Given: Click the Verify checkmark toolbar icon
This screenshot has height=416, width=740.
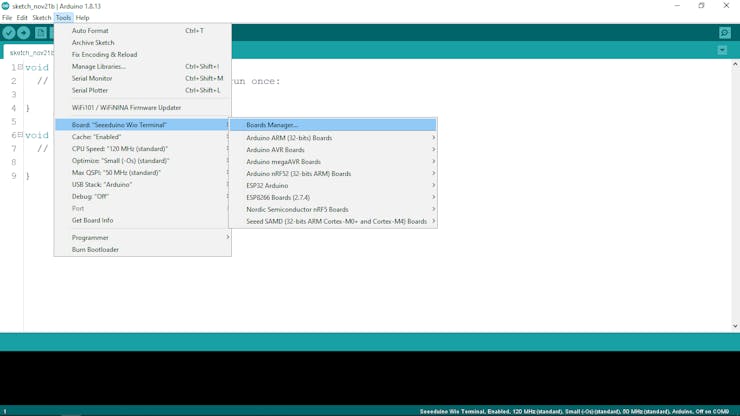Looking at the screenshot, I should click(x=9, y=33).
